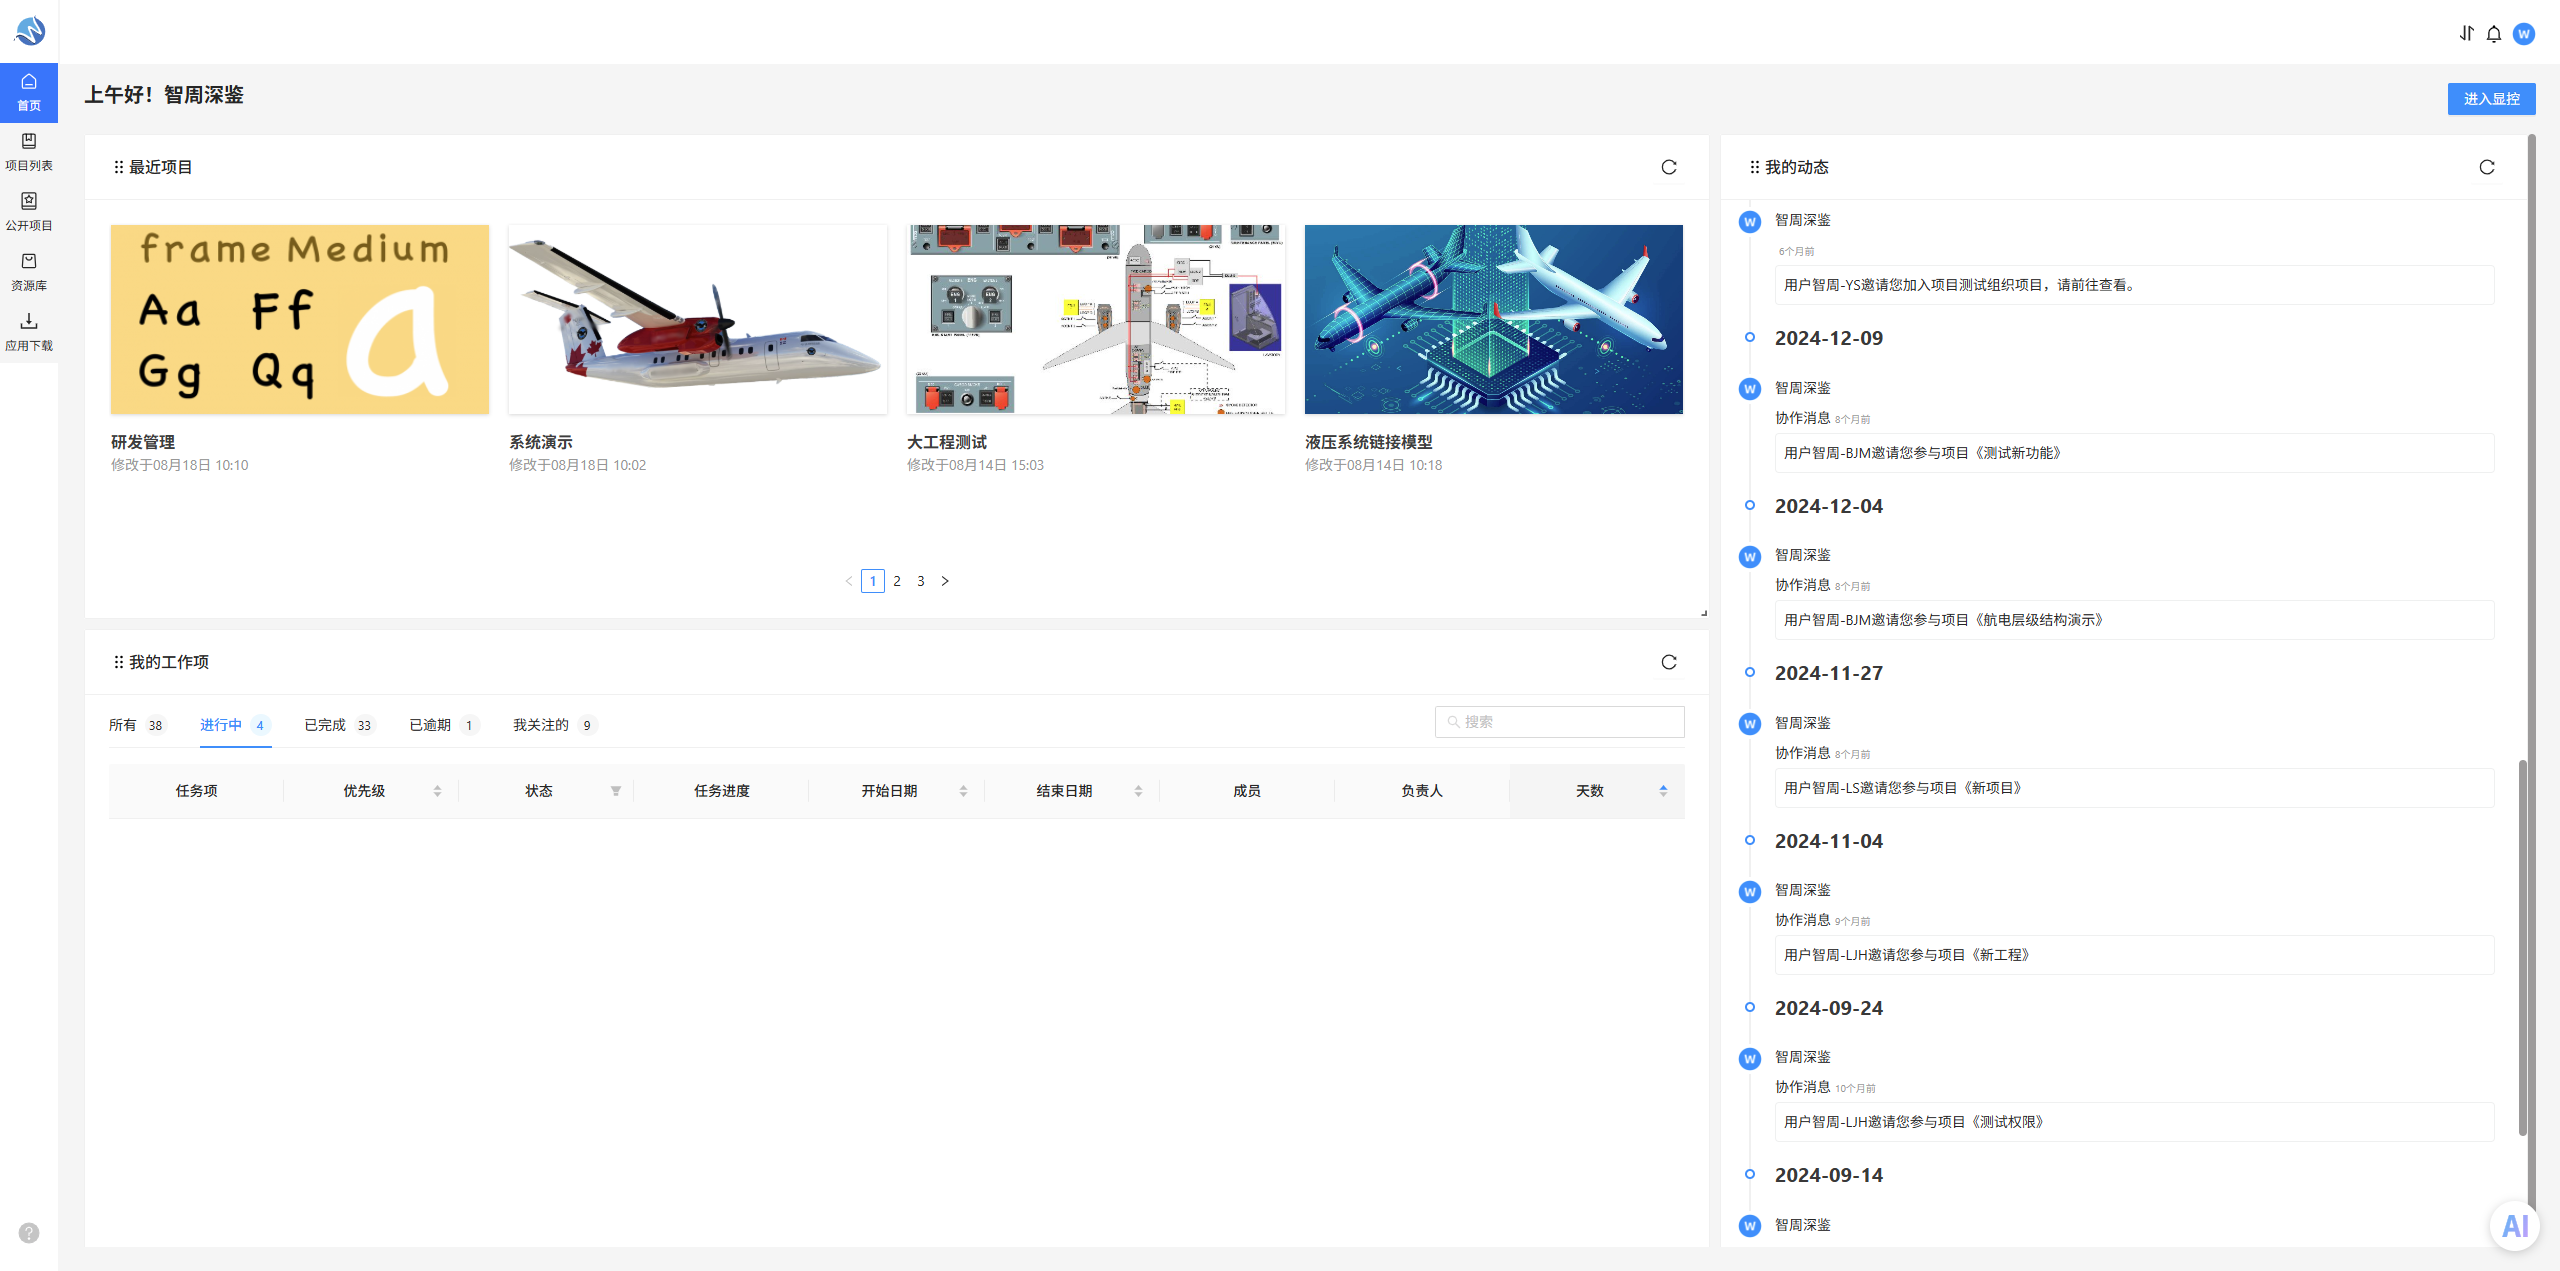
Task: Open 项目列表 in the sidebar
Action: point(29,152)
